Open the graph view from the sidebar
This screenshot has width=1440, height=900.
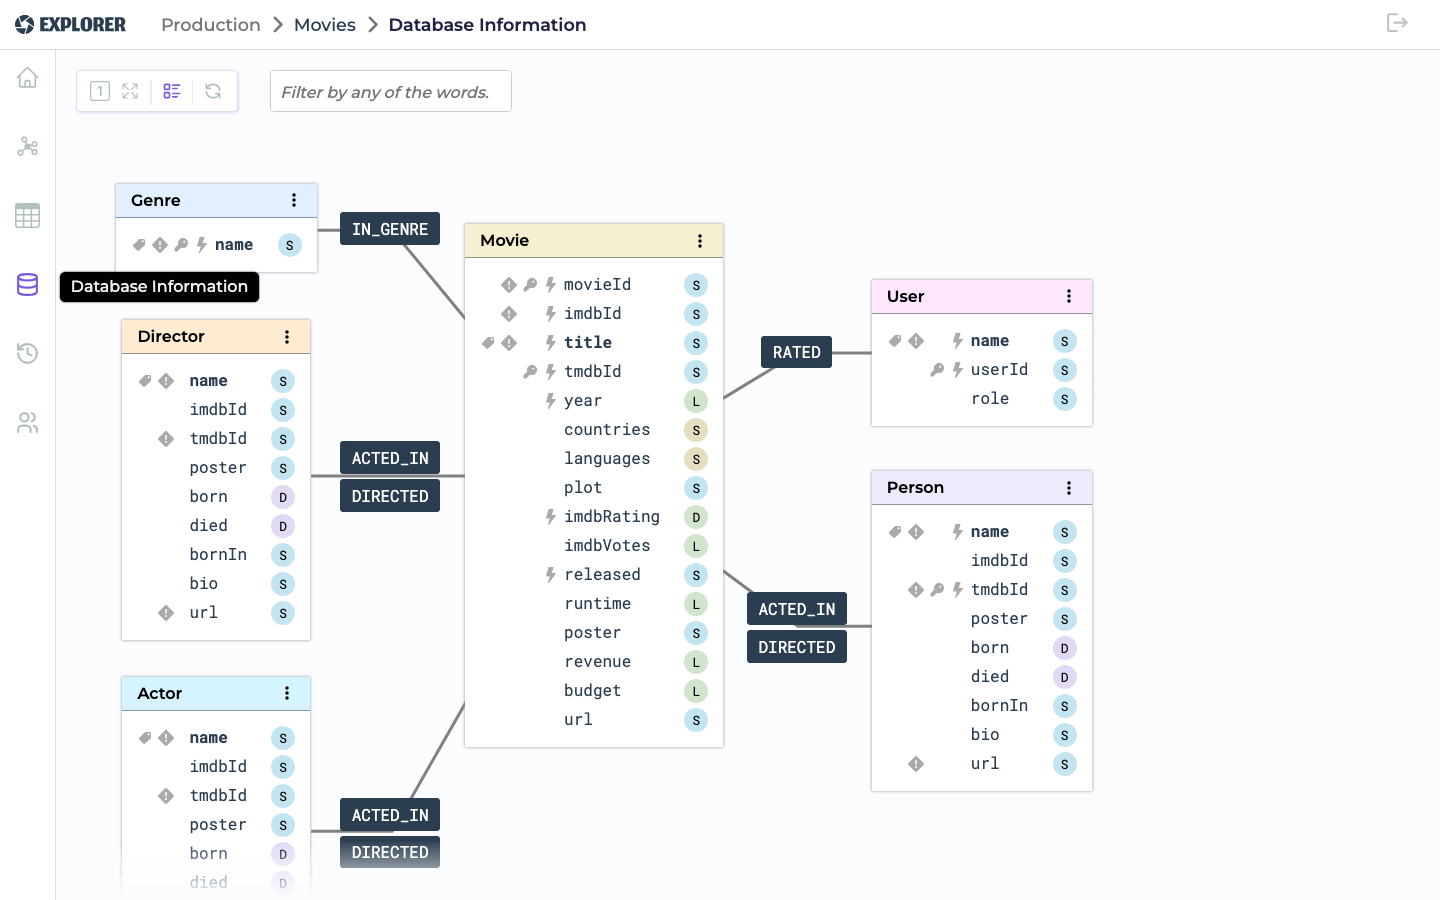[x=27, y=147]
